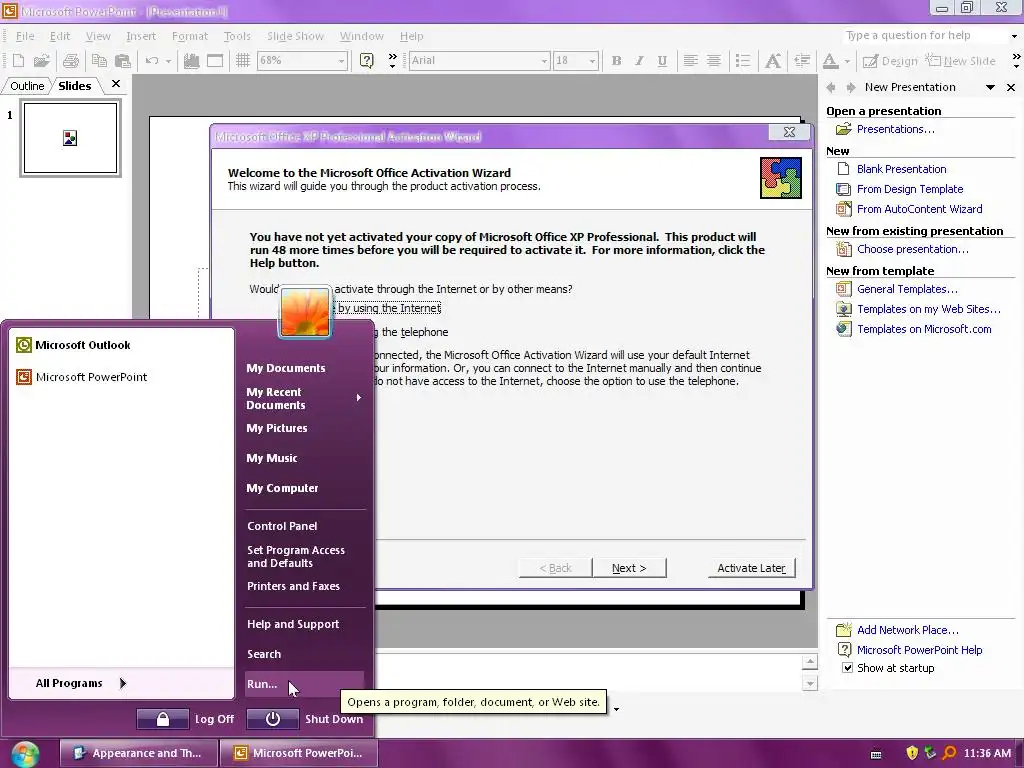The width and height of the screenshot is (1024, 768).
Task: Switch to Appearance and Themes taskbar button
Action: pos(138,753)
